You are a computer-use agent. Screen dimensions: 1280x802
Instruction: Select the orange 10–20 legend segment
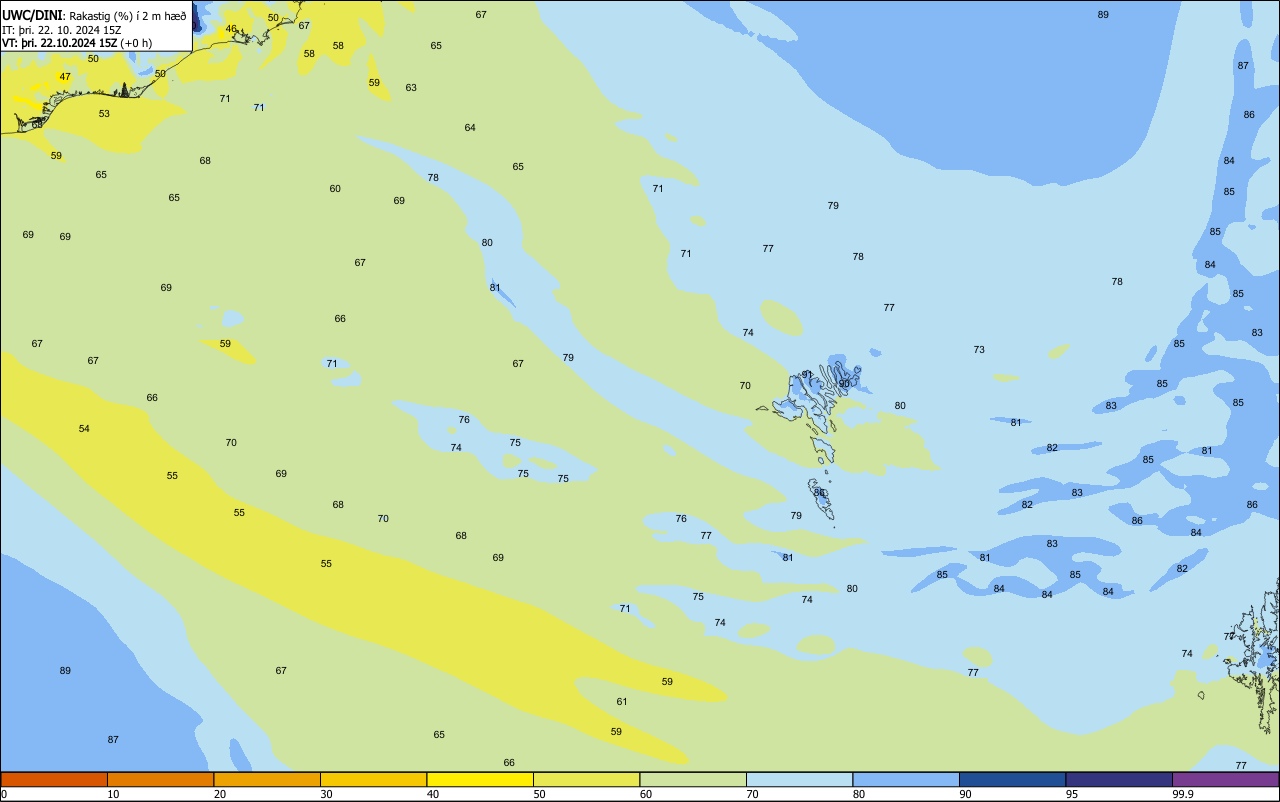(x=160, y=779)
